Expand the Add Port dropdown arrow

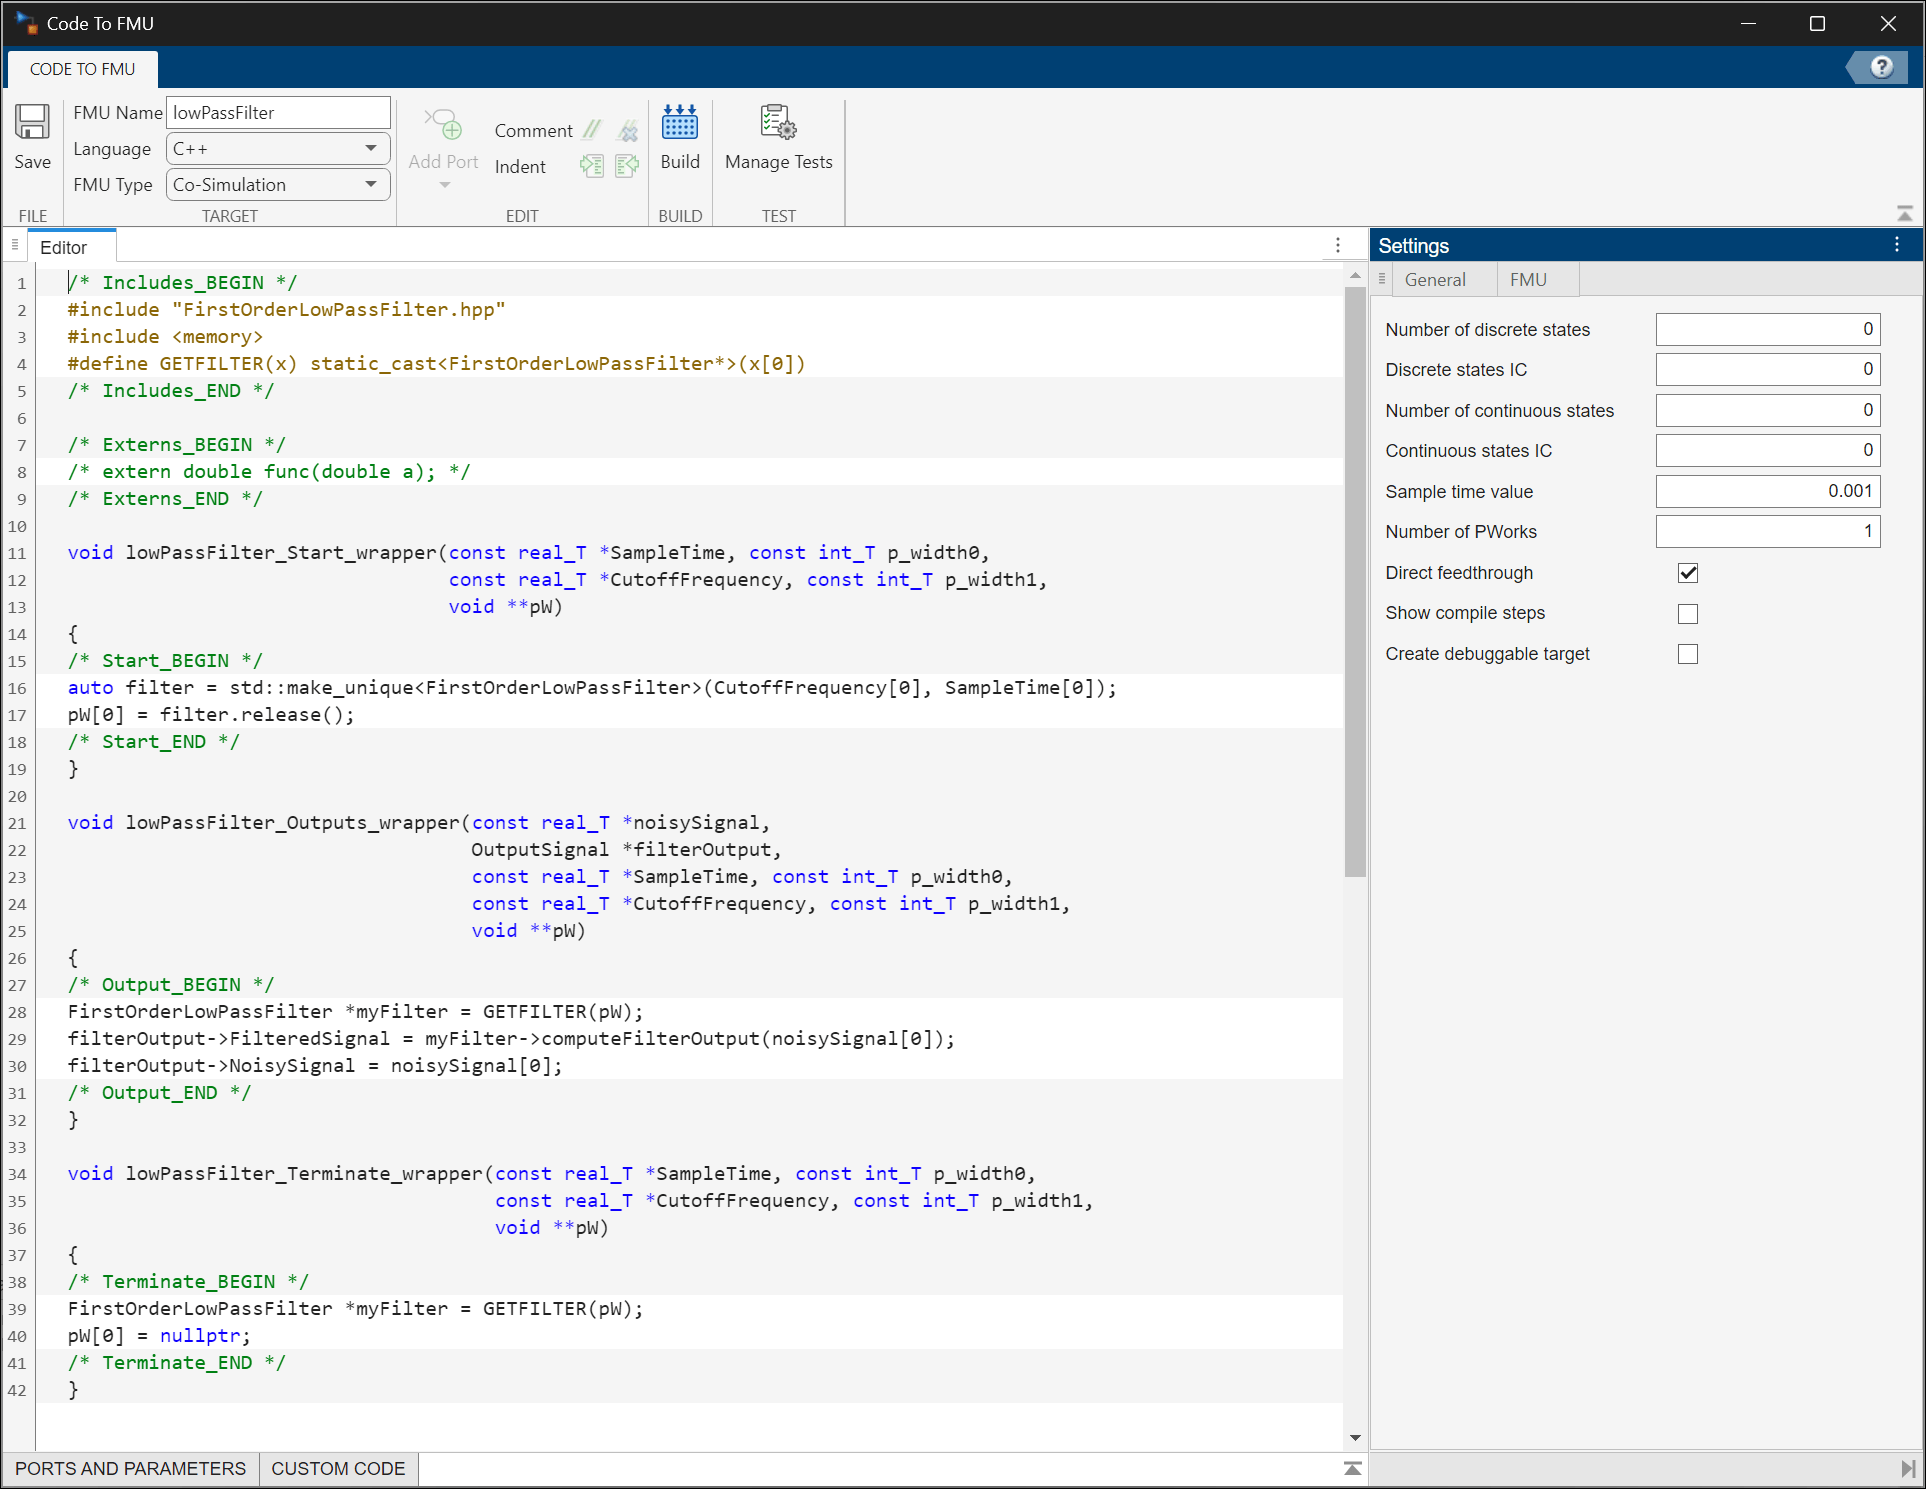tap(444, 185)
